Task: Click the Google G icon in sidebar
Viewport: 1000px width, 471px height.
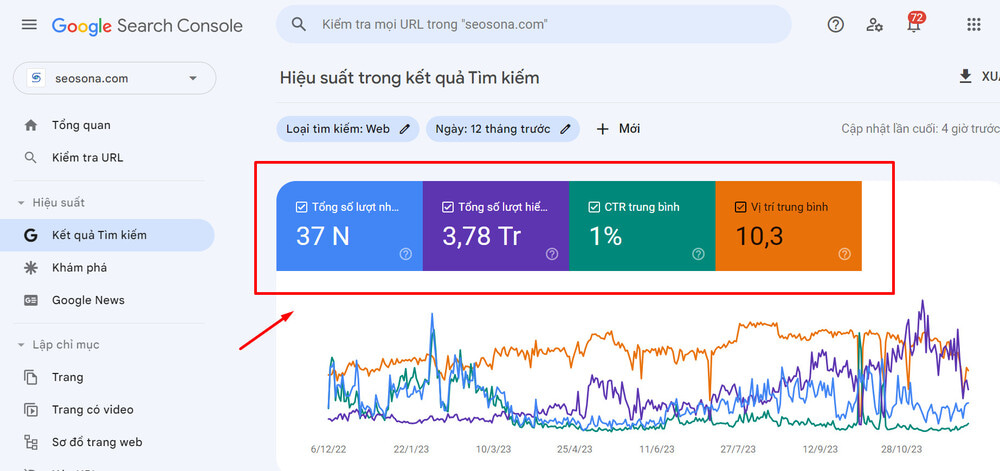Action: 31,235
